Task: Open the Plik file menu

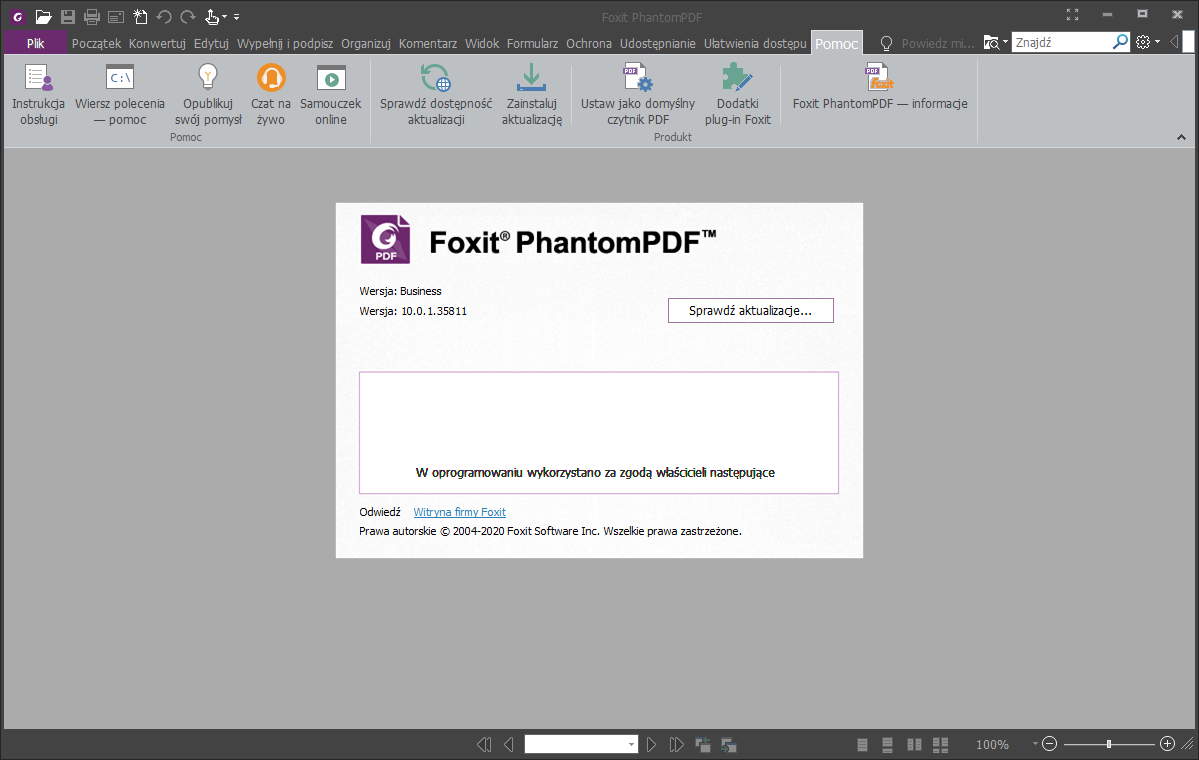Action: 35,43
